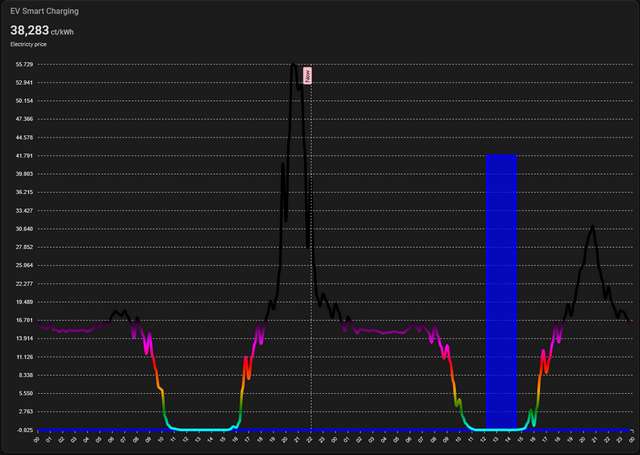Open the EV Smart Charging card title

[x=44, y=11]
